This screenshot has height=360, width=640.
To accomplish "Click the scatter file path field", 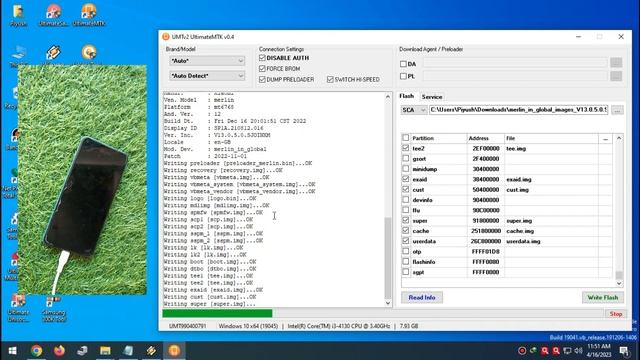I will [518, 110].
